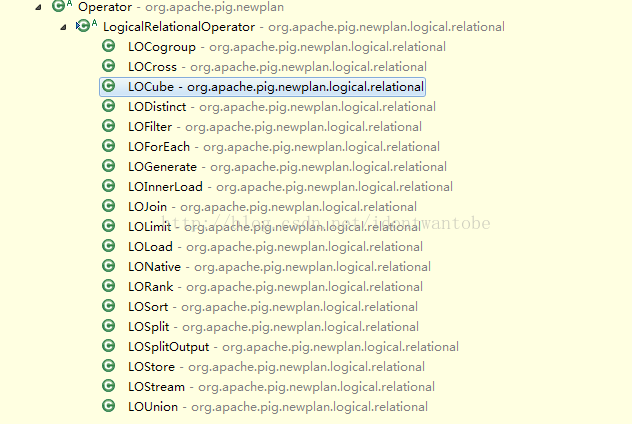Click the LOStore class icon
Screen dimensions: 632x424
click(x=108, y=366)
